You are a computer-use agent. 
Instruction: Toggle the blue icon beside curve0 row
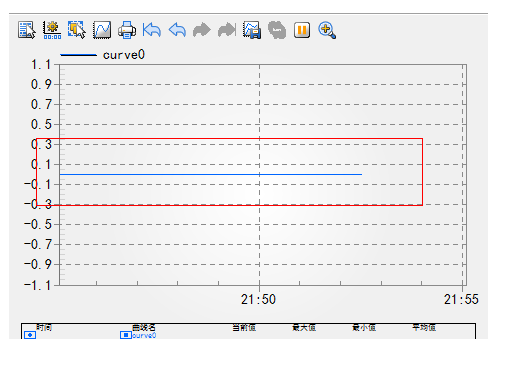click(125, 335)
